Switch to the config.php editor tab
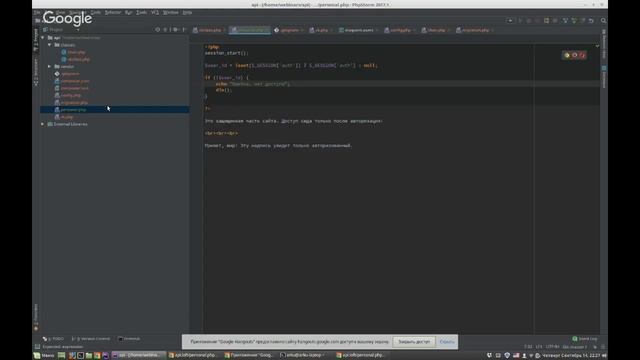 point(400,30)
